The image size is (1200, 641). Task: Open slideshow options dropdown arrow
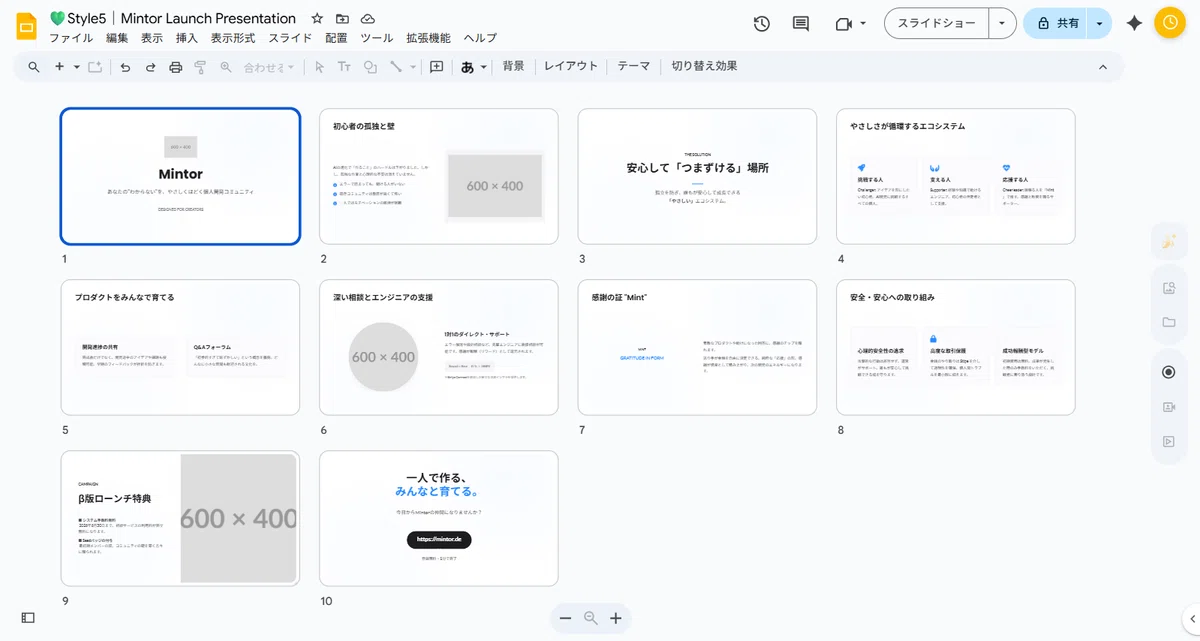click(1002, 23)
